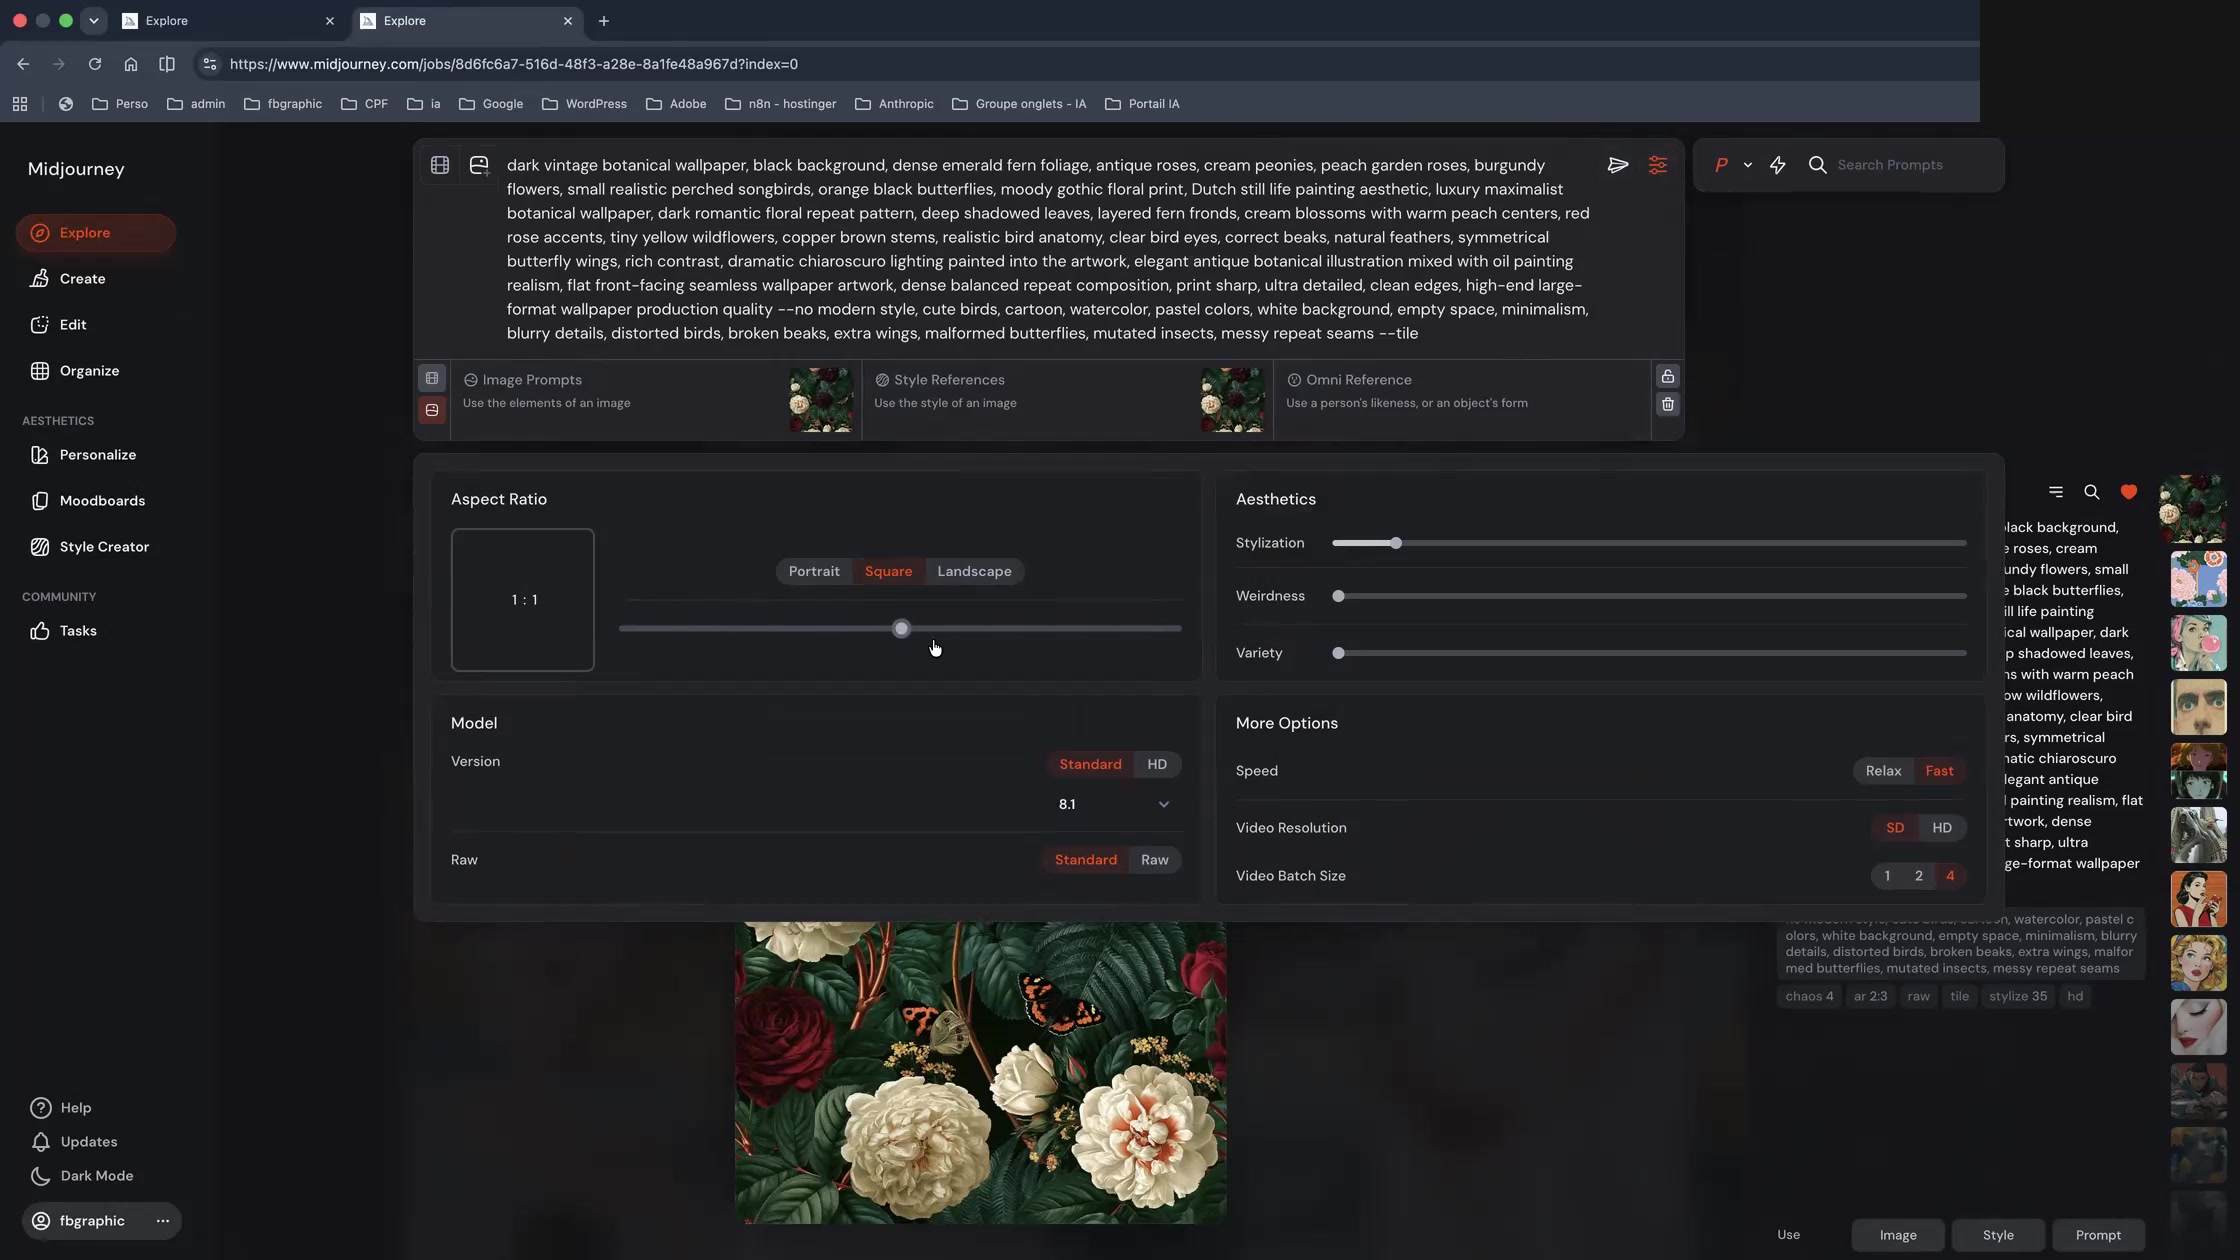Click the Variety slider handle
Screen dimensions: 2240x1260
(1338, 654)
